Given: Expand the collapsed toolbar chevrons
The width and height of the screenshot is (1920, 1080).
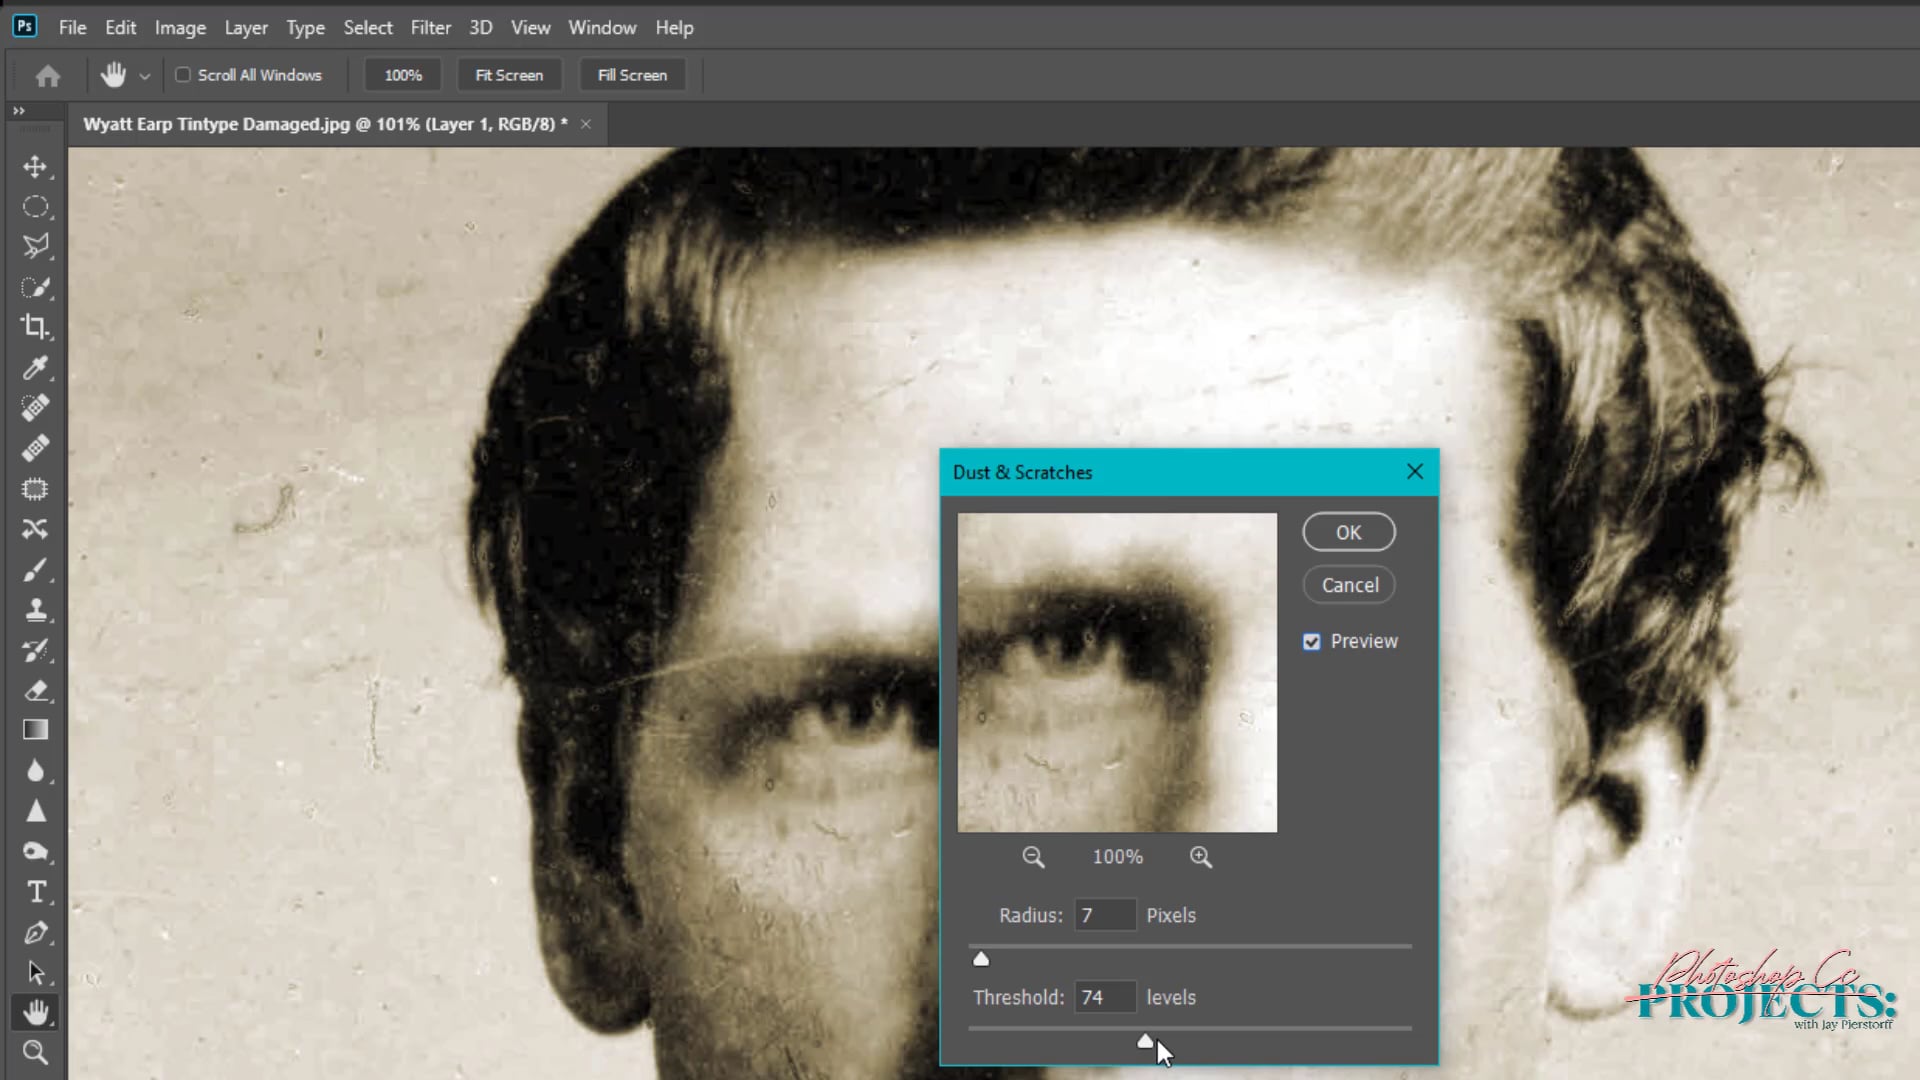Looking at the screenshot, I should coord(19,111).
